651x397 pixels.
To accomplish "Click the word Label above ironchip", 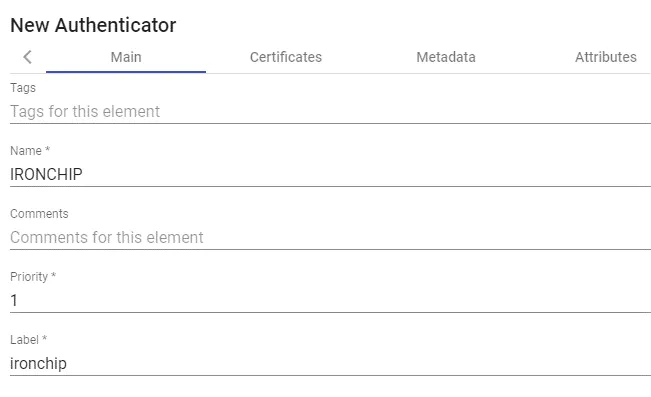I will pos(24,340).
